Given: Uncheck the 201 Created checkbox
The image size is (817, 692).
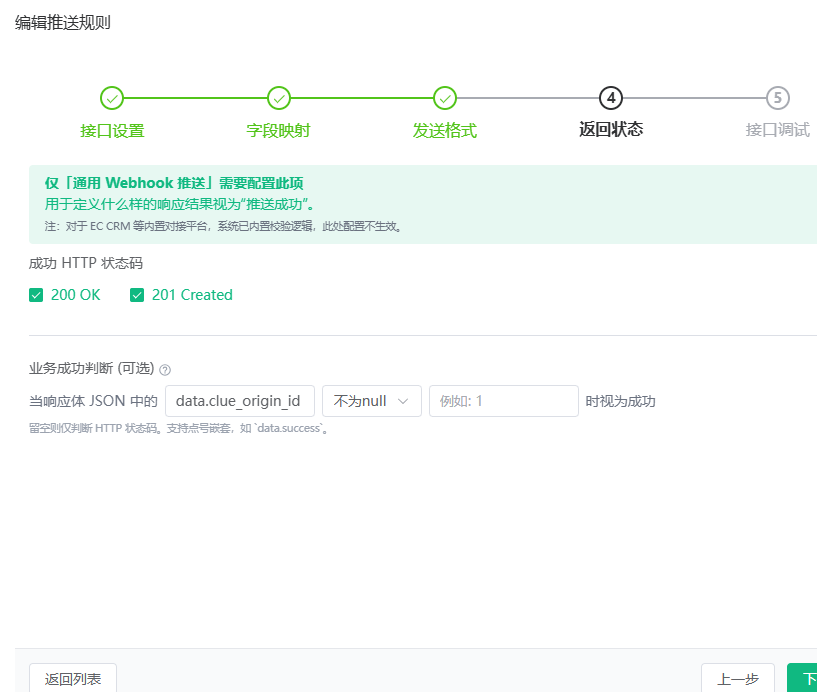Looking at the screenshot, I should (x=137, y=295).
